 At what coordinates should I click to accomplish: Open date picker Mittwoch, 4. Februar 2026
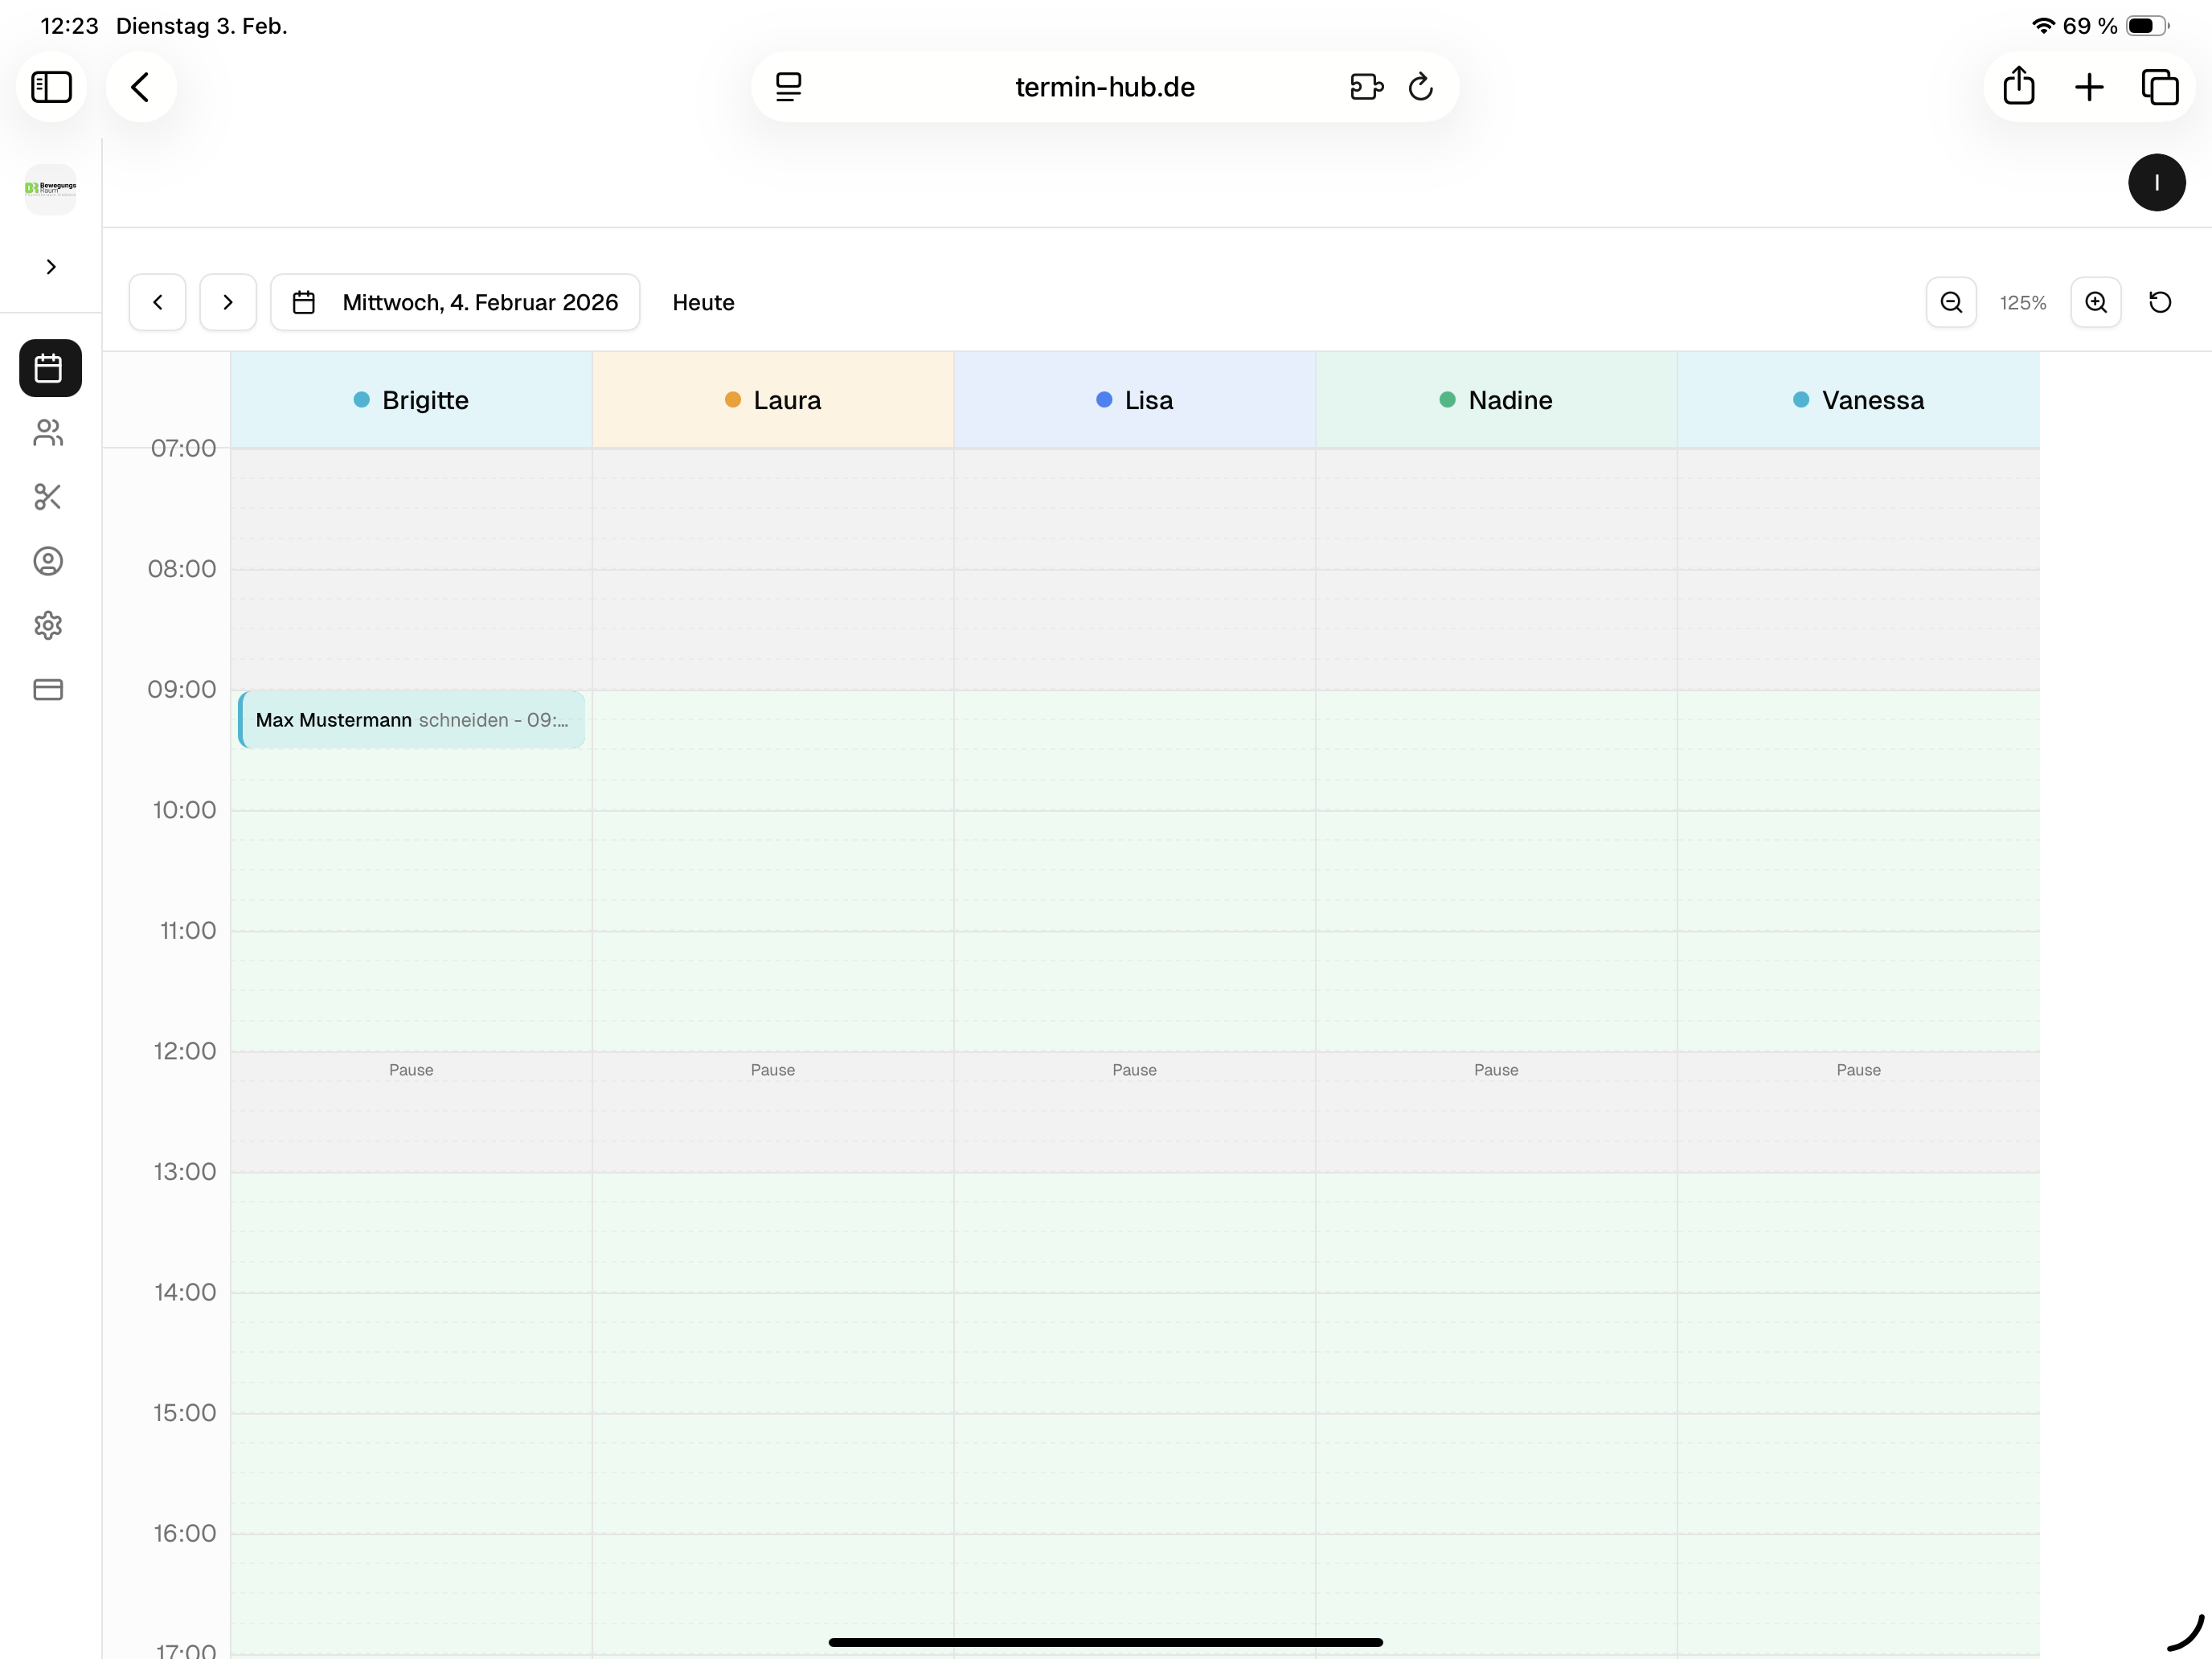coord(456,302)
